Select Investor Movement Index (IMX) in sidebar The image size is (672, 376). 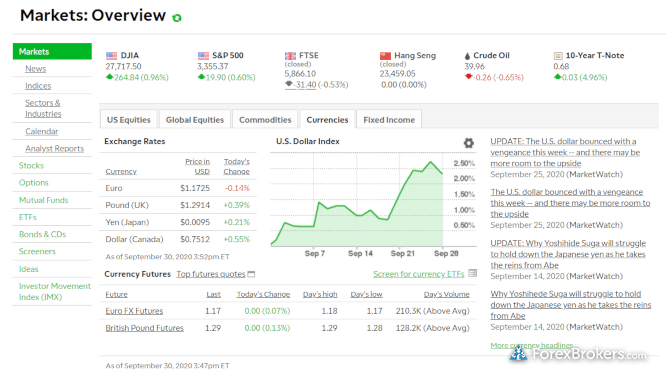[x=54, y=292]
